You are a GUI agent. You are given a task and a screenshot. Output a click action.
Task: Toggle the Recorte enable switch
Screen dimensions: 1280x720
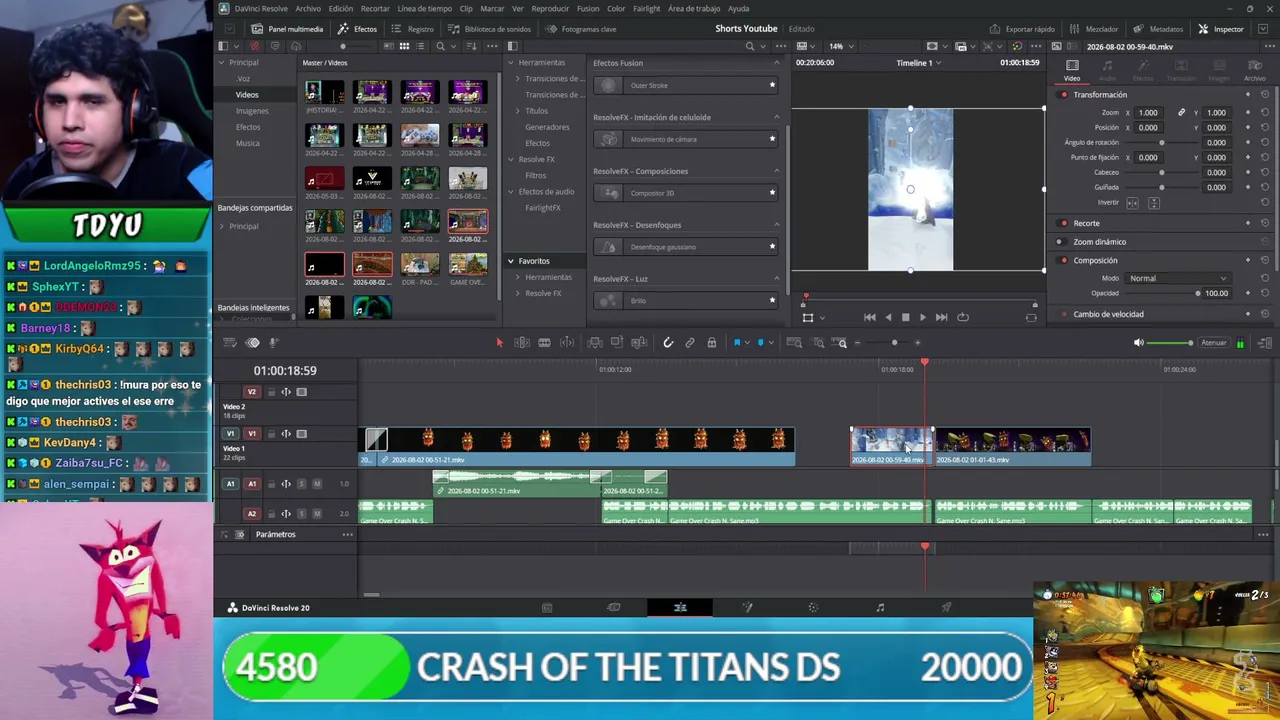point(1063,224)
